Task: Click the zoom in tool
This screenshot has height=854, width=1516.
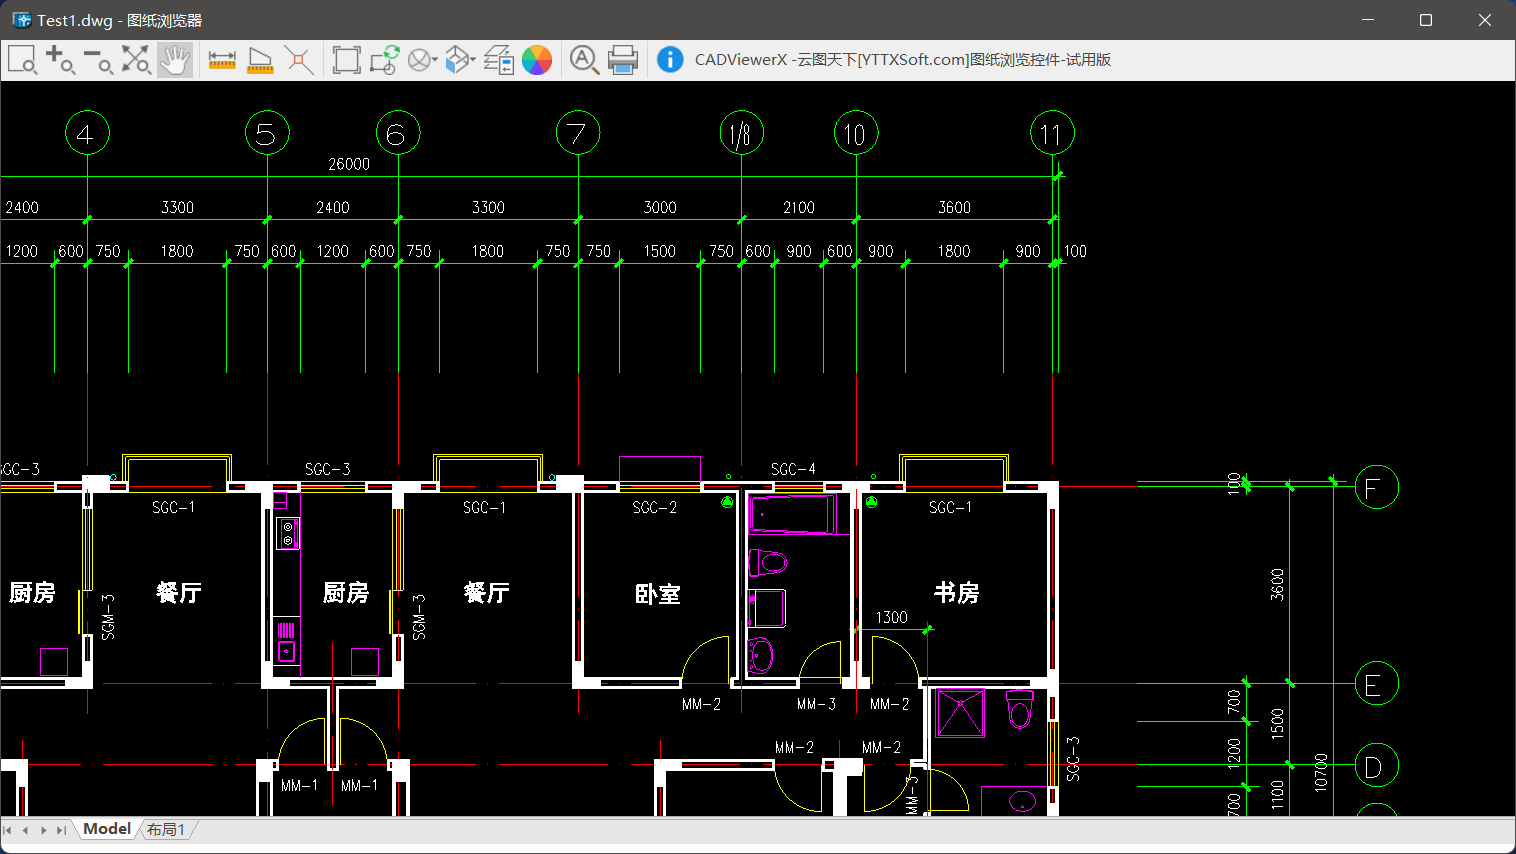Action: [x=60, y=60]
